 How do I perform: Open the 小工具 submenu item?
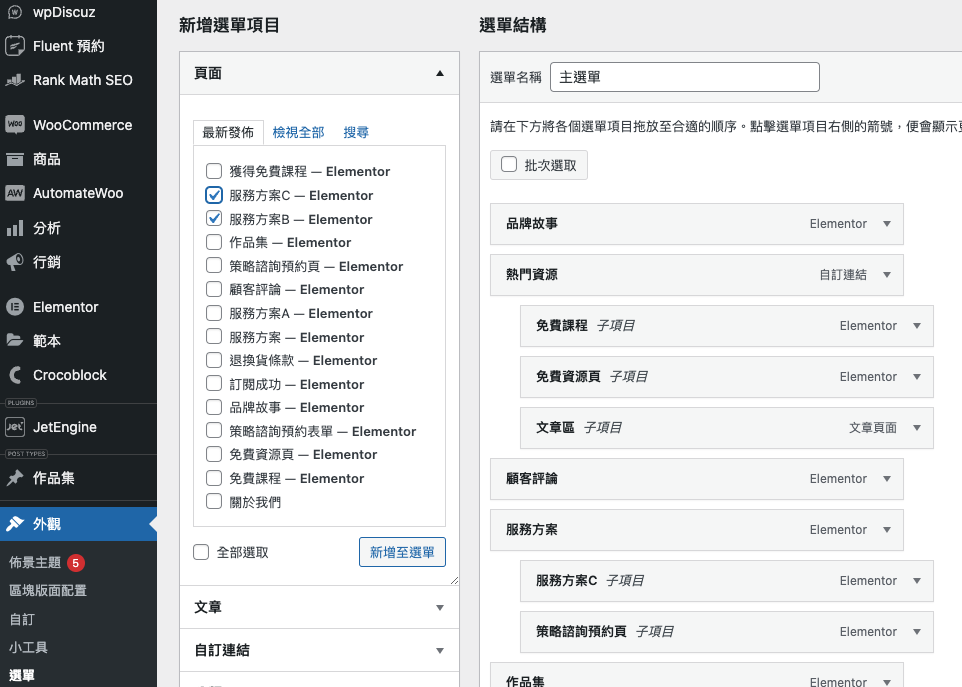coord(28,647)
